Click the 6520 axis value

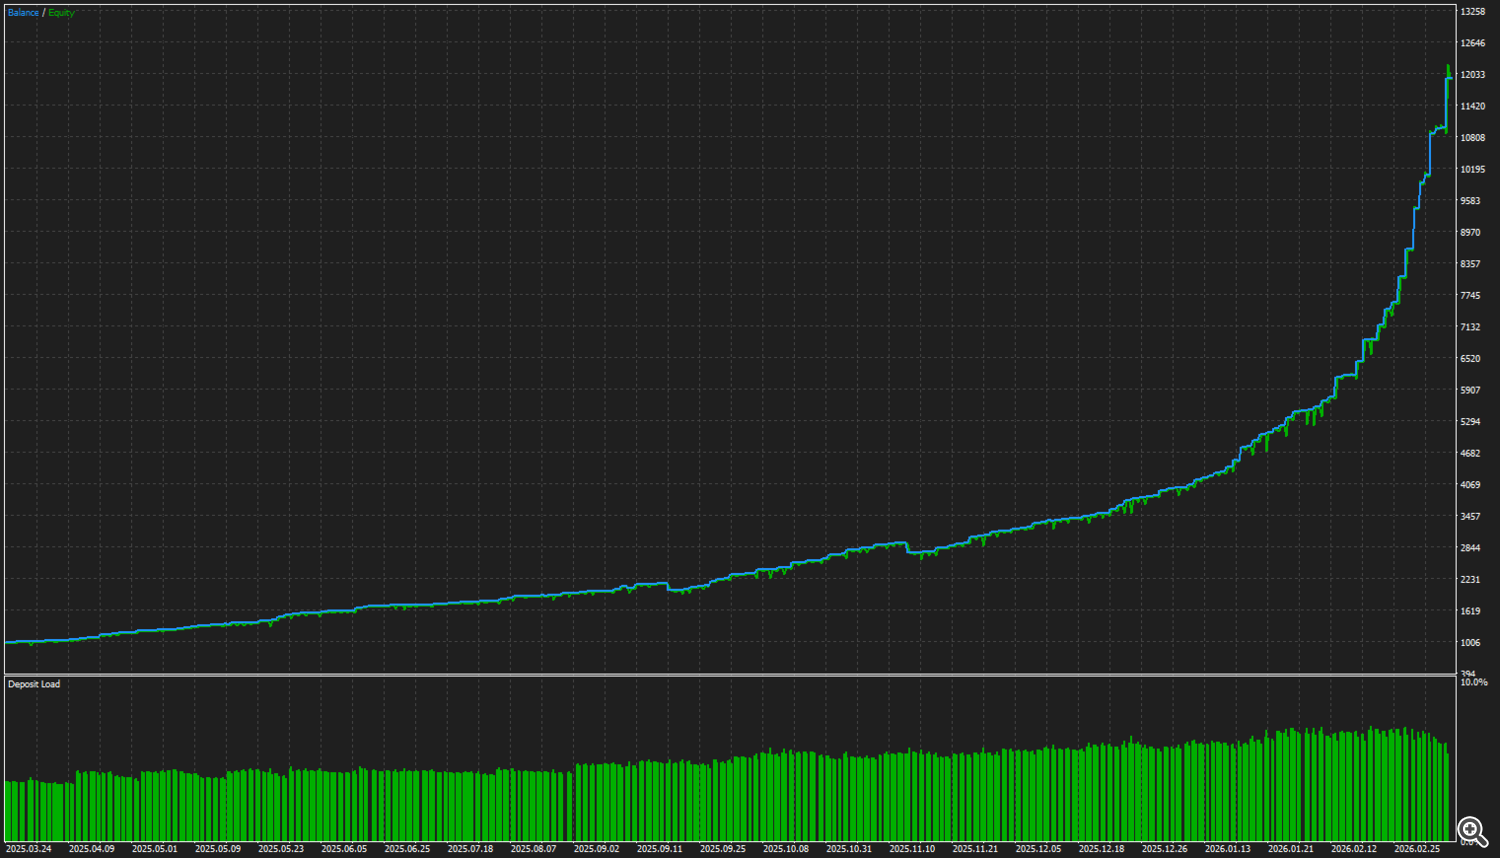[1470, 359]
